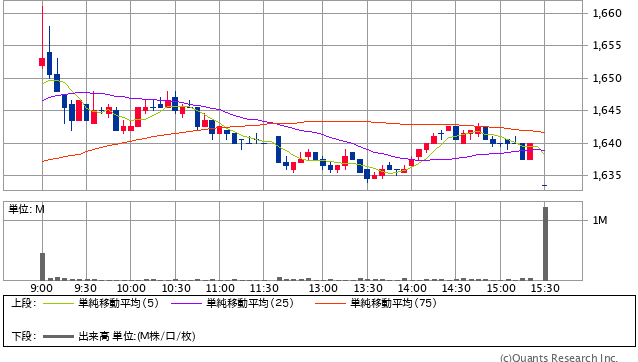Click the 11:00 time axis label

click(x=220, y=288)
